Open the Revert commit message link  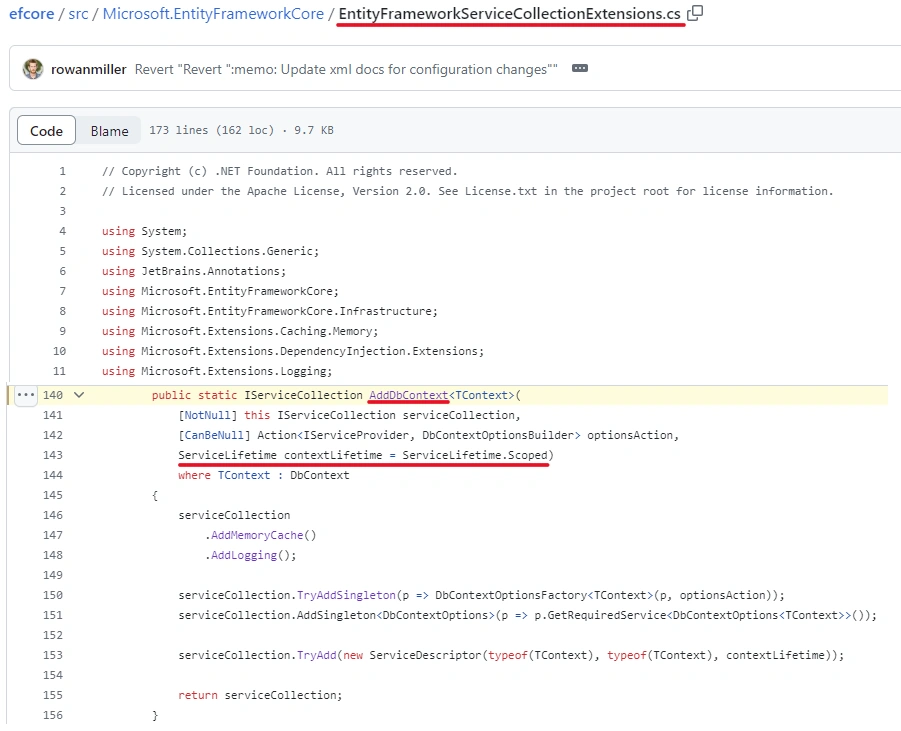(346, 69)
